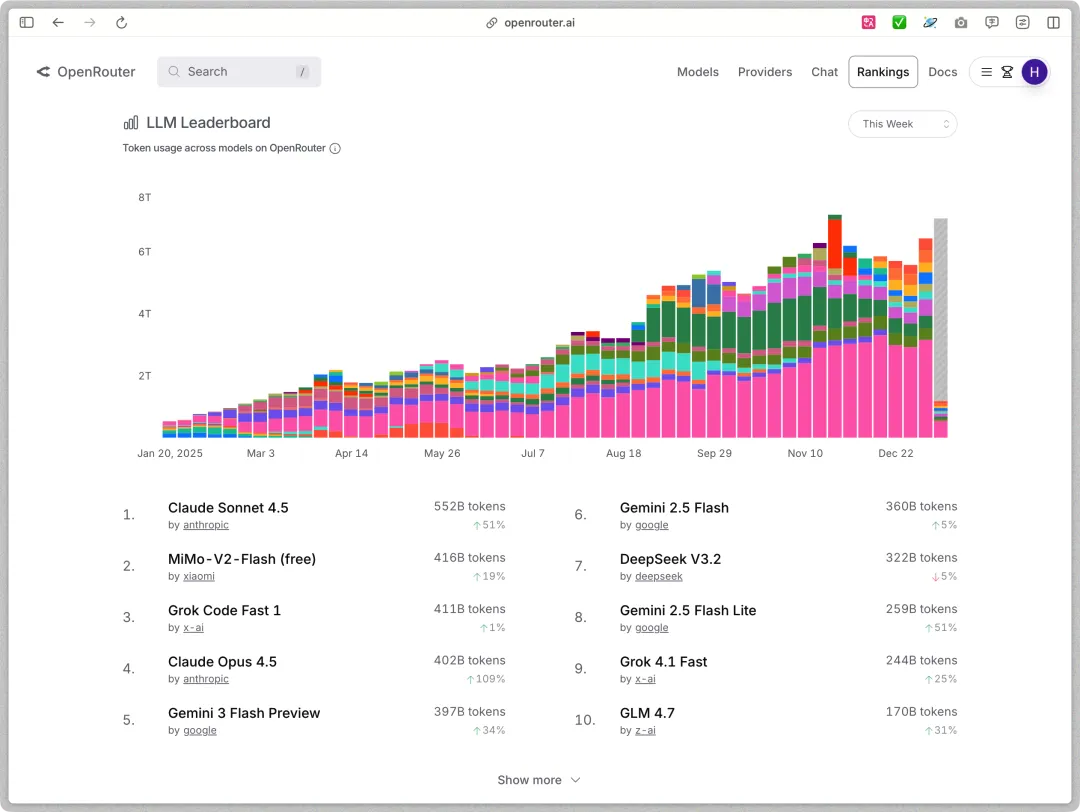This screenshot has height=812, width=1080.
Task: Go back using the browser back arrow
Action: coord(58,22)
